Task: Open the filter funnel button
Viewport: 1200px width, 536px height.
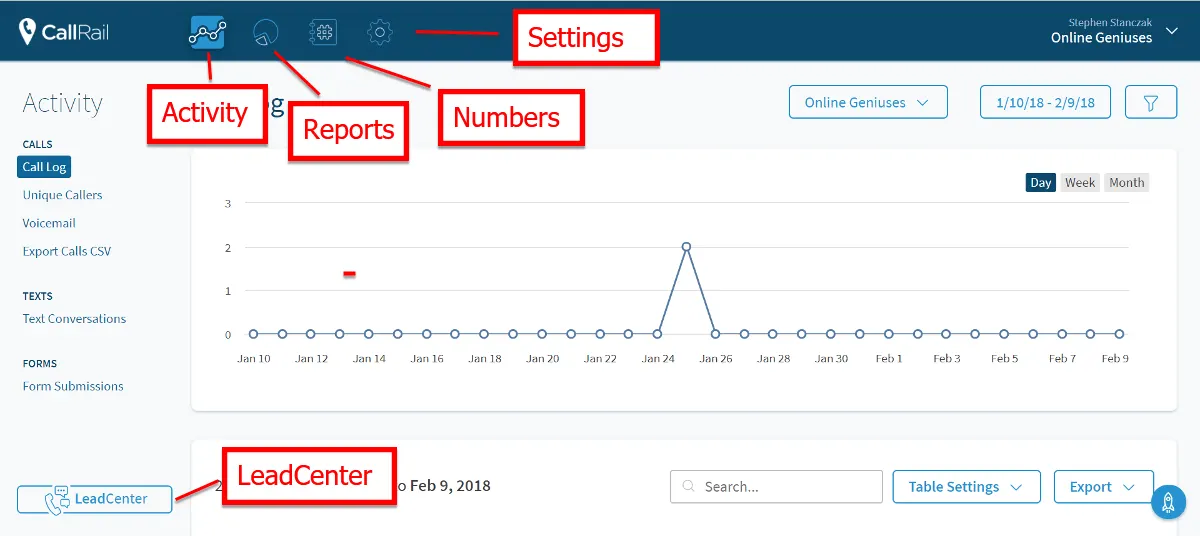Action: tap(1151, 102)
